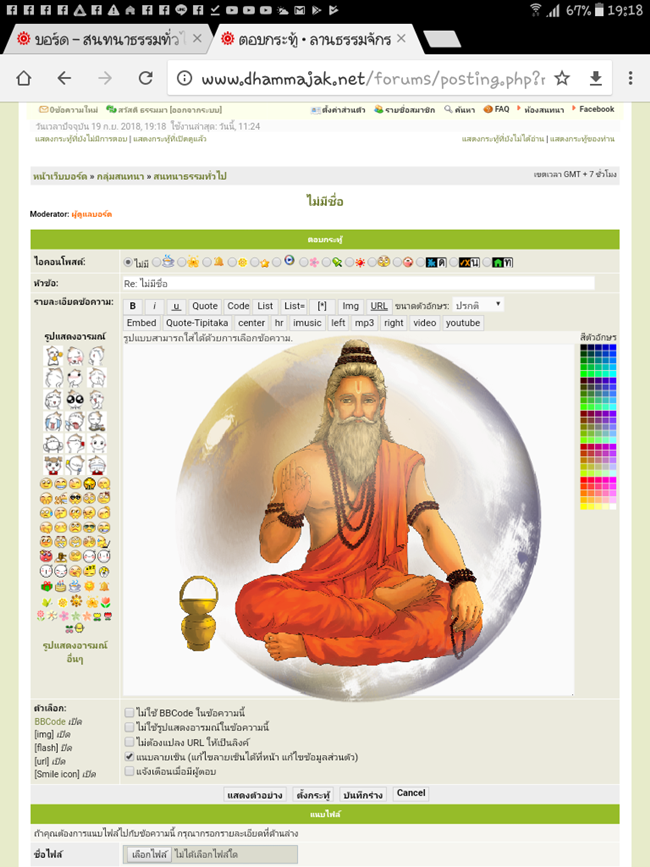Pick the black swatch in the font color palette
The width and height of the screenshot is (650, 867).
pos(583,348)
